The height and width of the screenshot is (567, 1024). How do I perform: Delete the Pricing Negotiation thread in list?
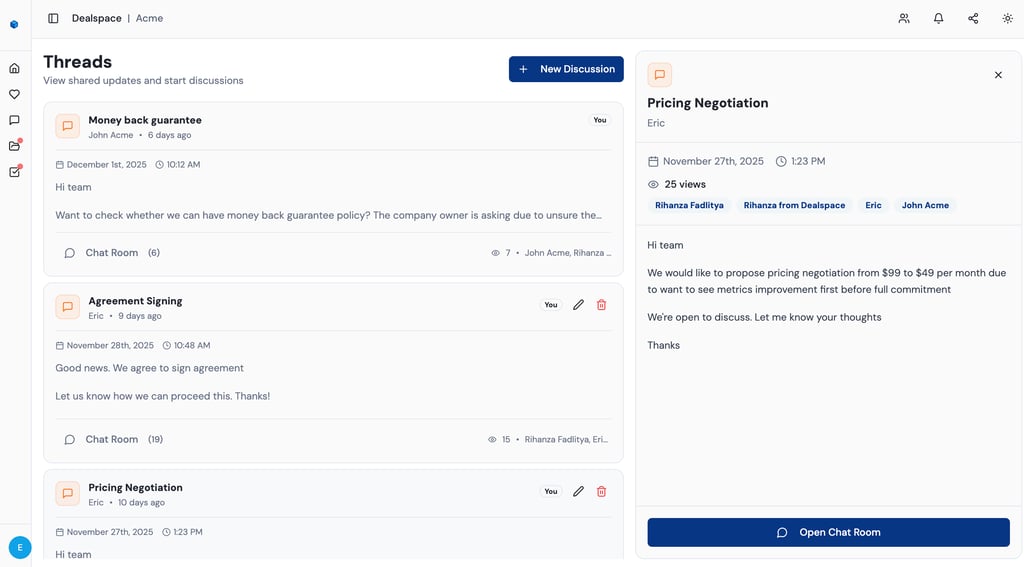click(601, 492)
